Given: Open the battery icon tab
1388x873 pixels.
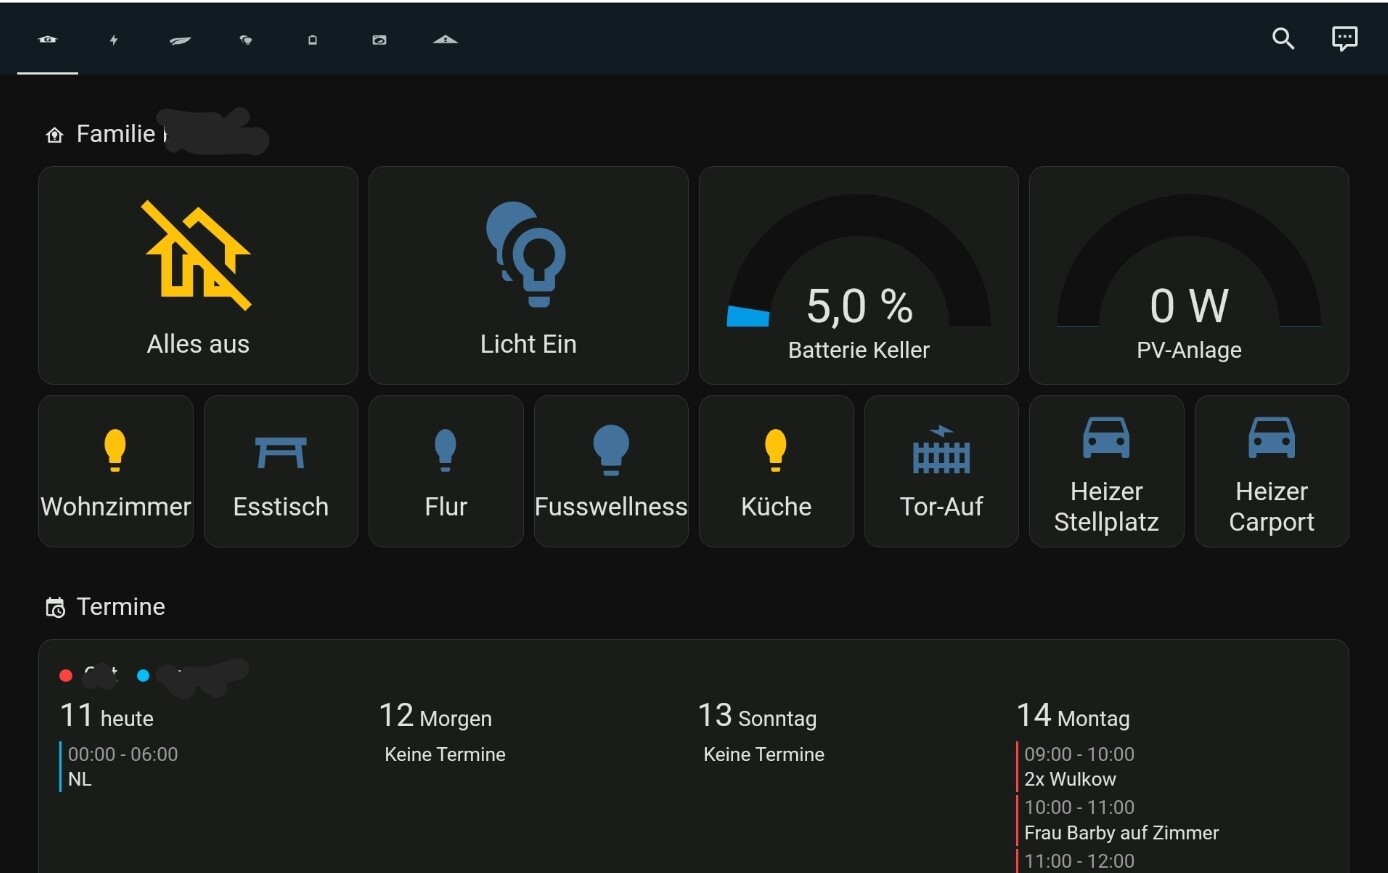Looking at the screenshot, I should click(312, 40).
